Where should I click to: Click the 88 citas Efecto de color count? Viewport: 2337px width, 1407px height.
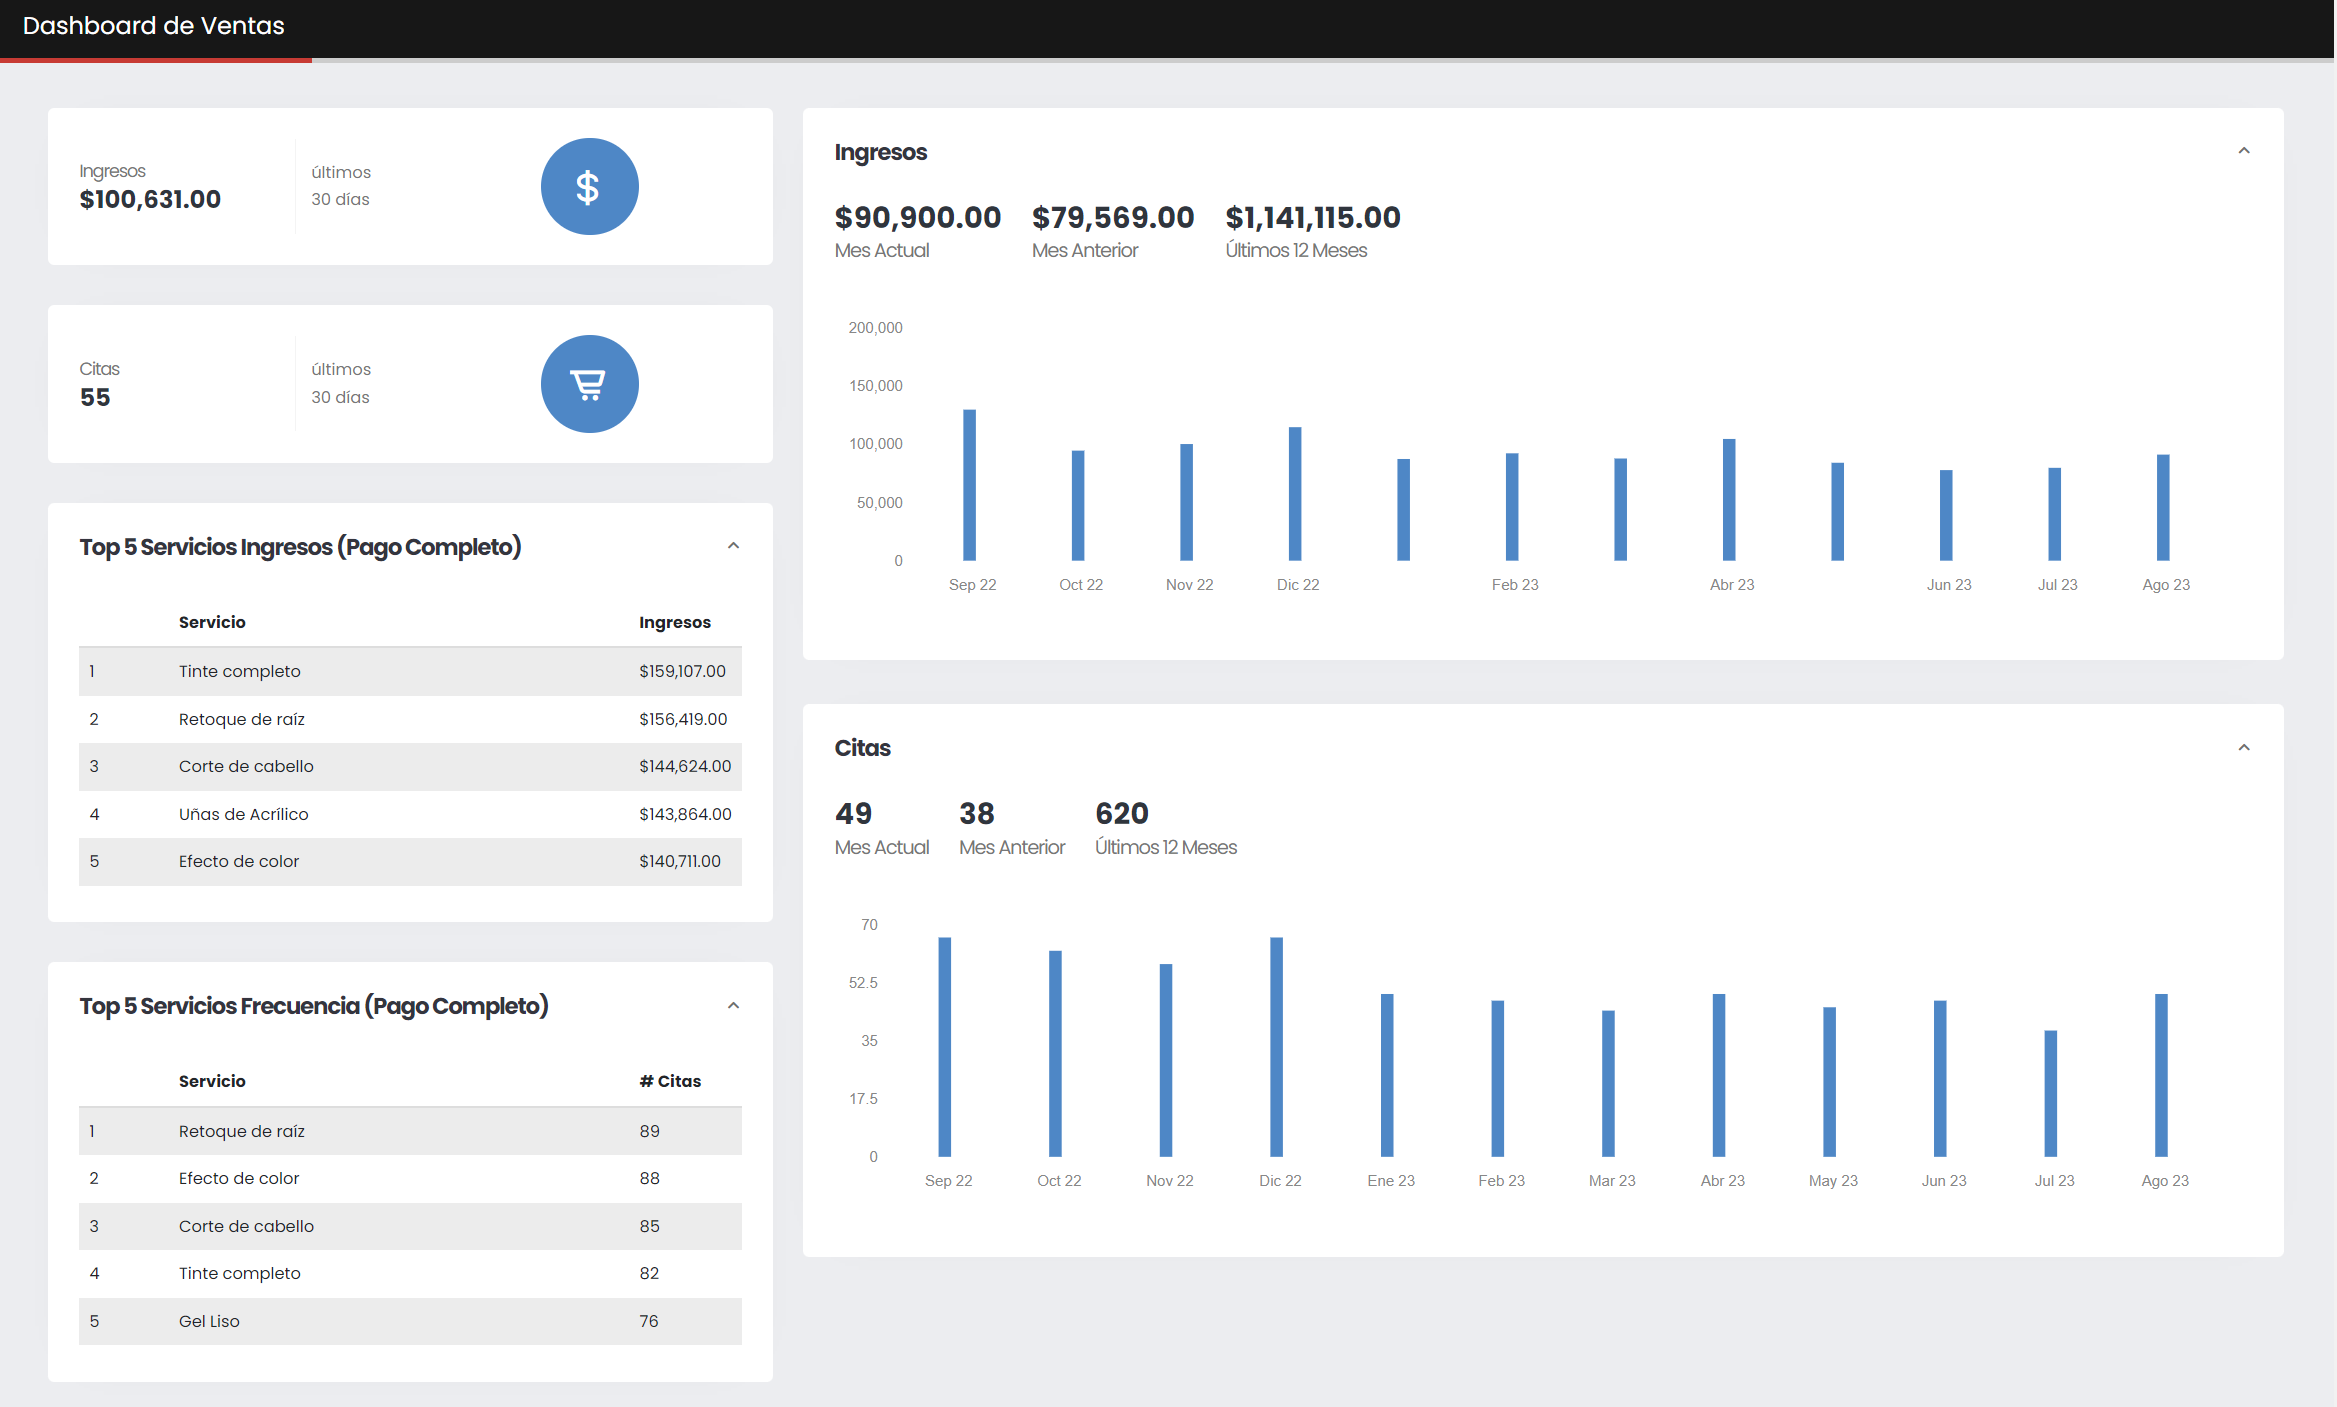tap(650, 1178)
